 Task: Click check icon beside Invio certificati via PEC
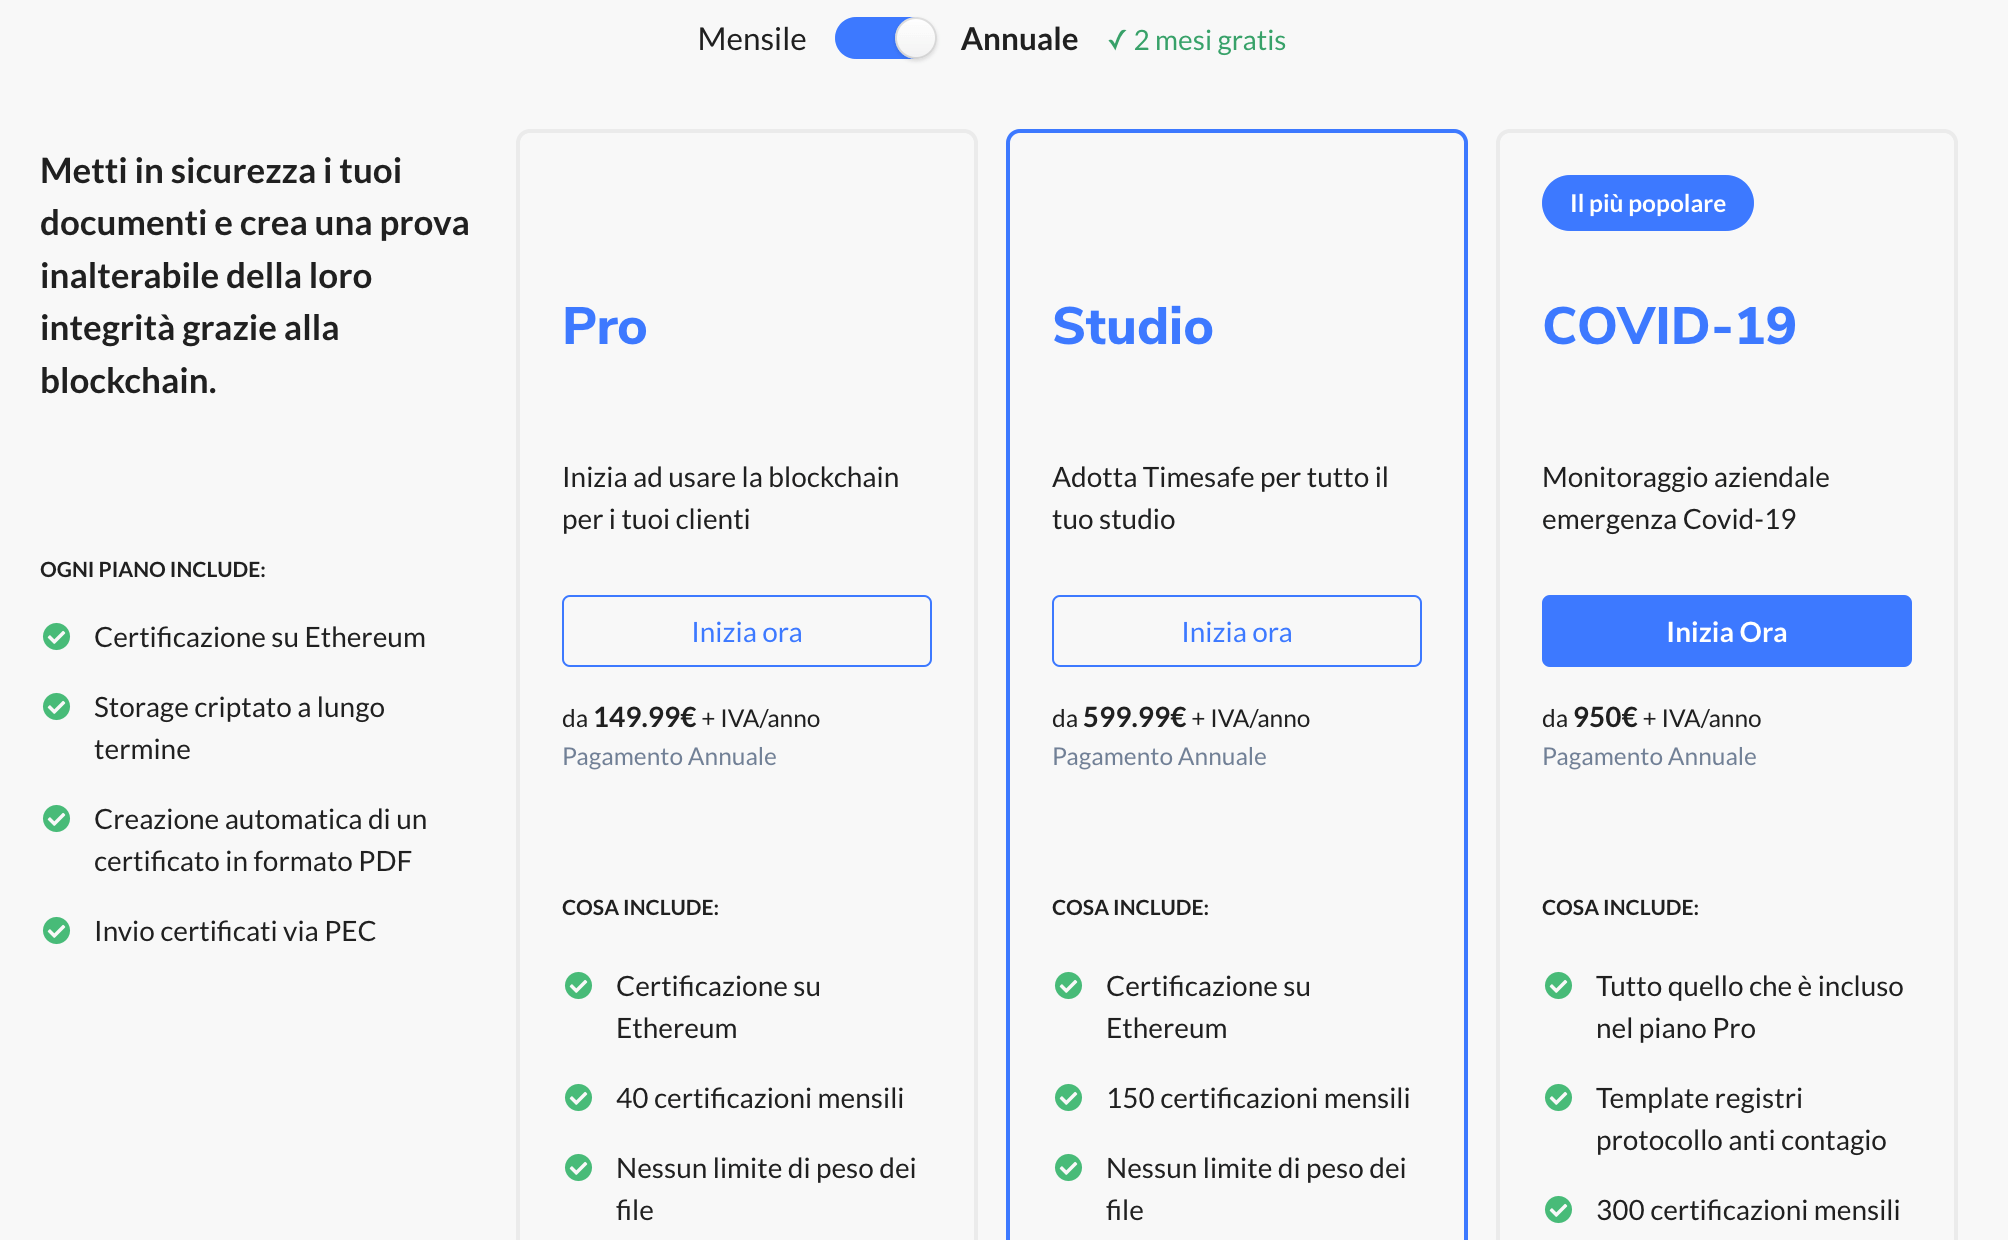(x=57, y=931)
